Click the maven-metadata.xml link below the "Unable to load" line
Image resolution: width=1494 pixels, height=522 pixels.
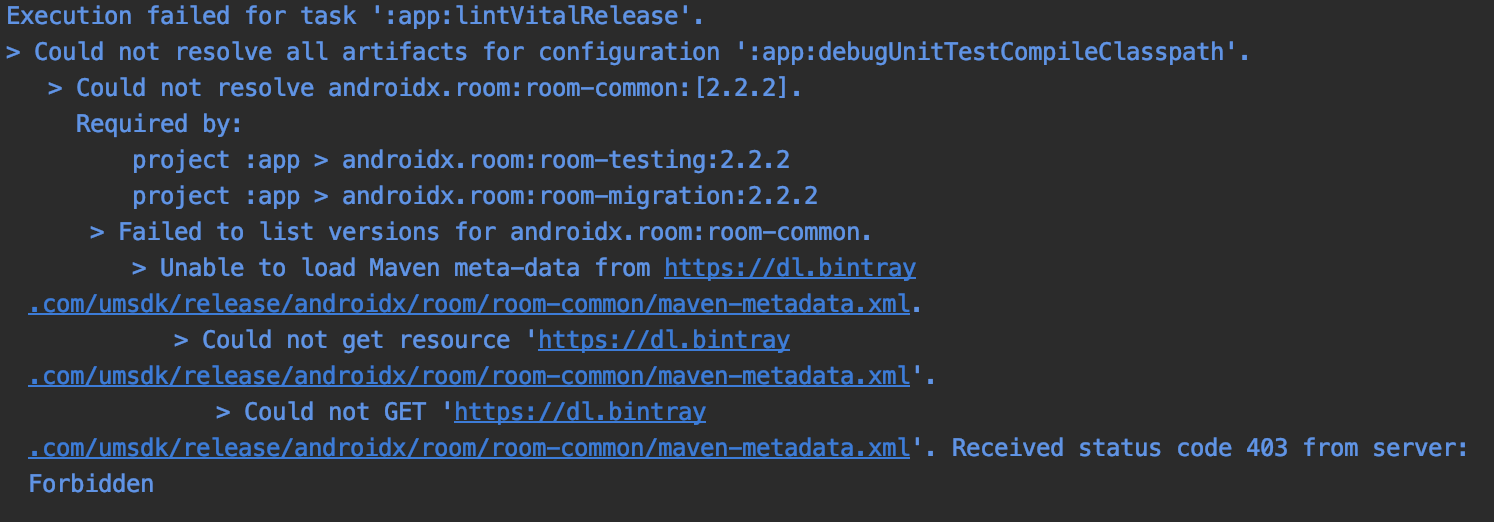[x=469, y=304]
